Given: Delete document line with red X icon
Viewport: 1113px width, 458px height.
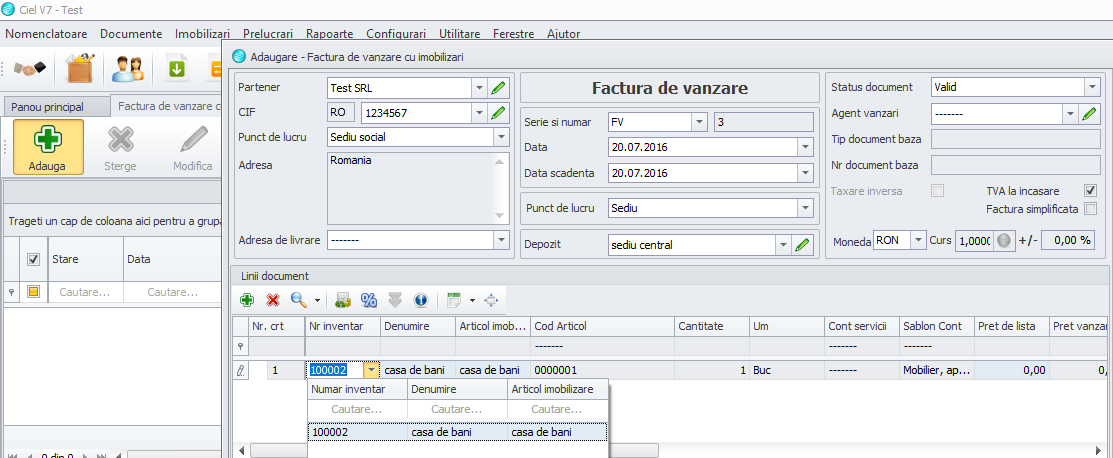Looking at the screenshot, I should pyautogui.click(x=273, y=300).
